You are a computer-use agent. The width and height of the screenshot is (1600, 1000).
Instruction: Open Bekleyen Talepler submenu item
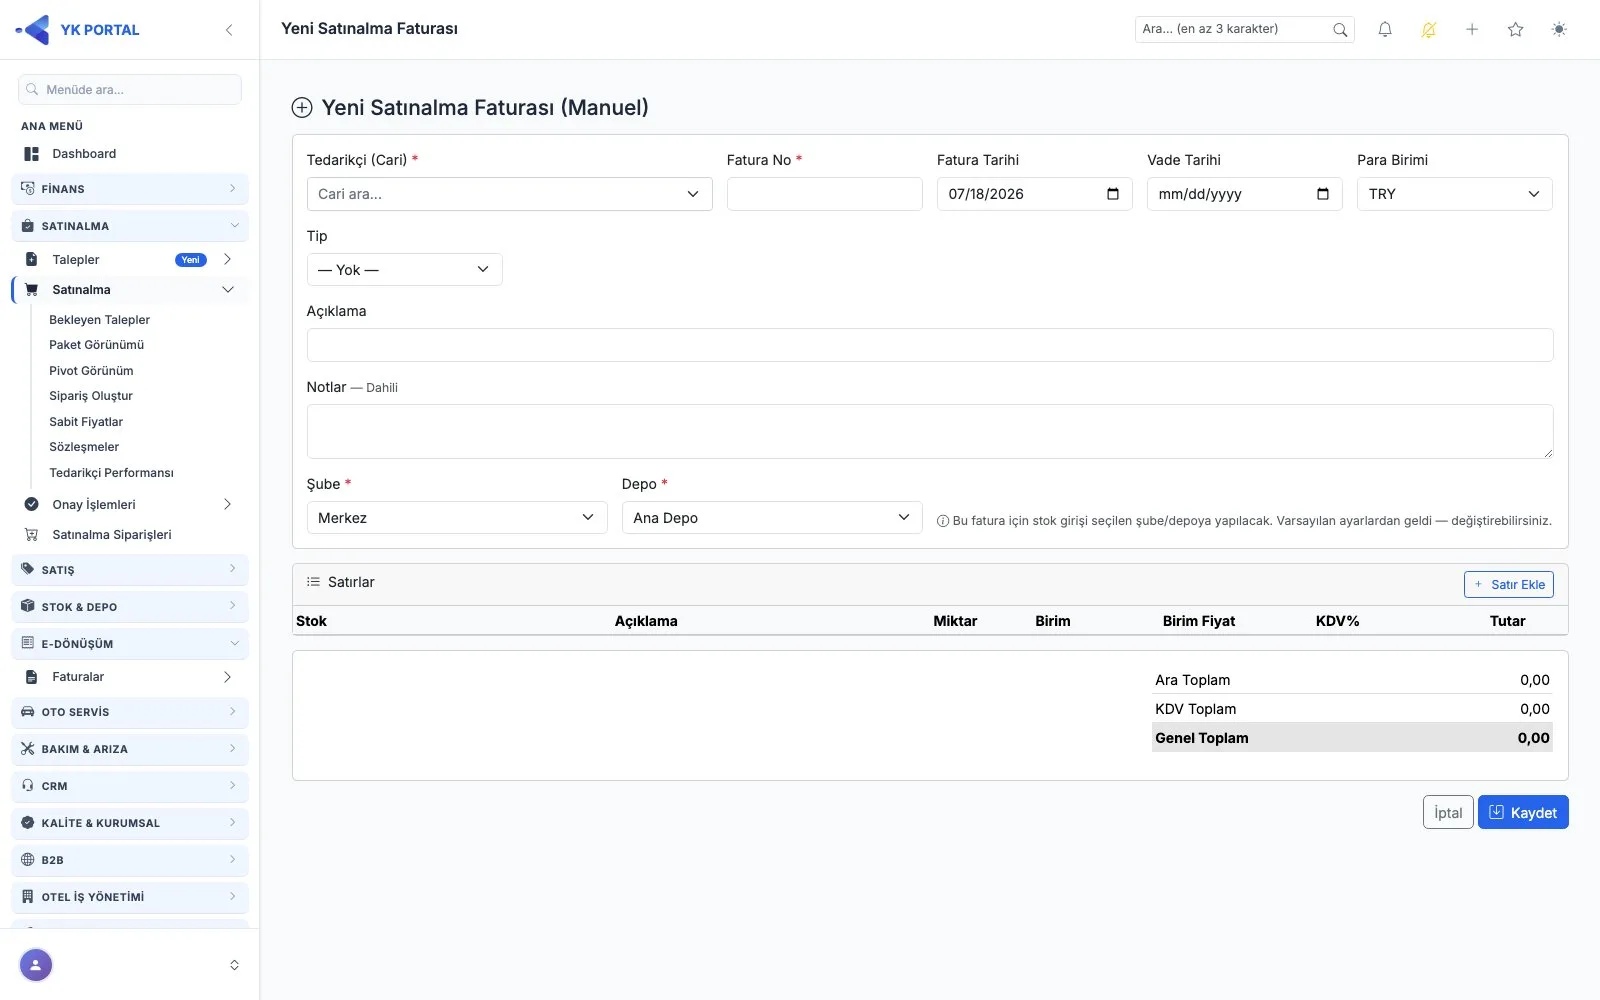pyautogui.click(x=99, y=320)
